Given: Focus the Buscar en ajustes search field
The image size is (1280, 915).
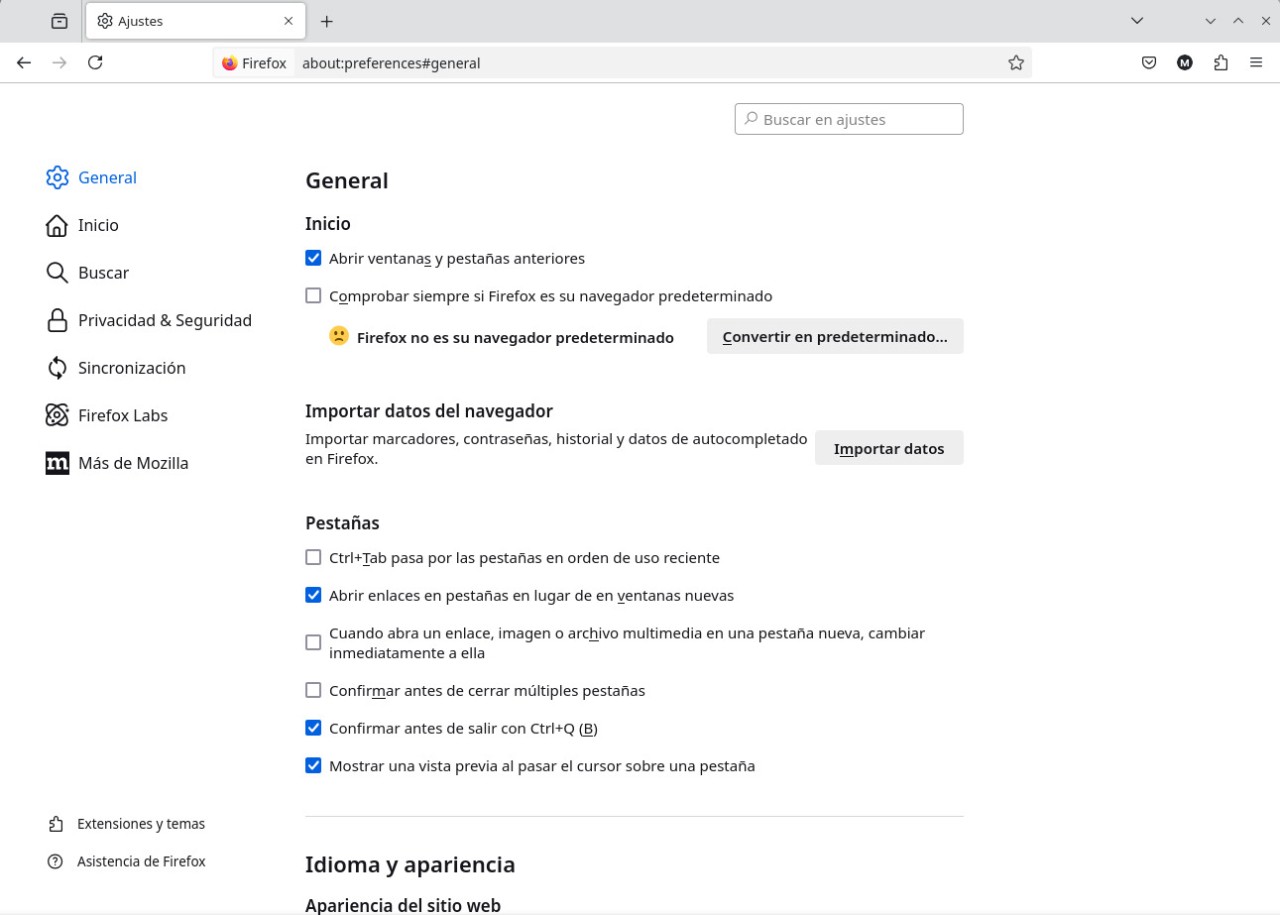Looking at the screenshot, I should tap(850, 119).
